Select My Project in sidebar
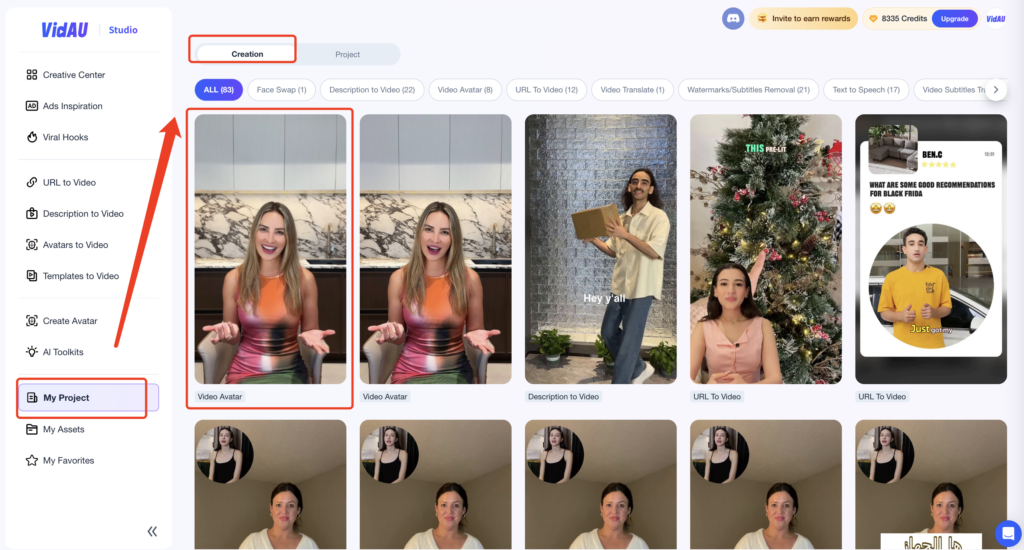The width and height of the screenshot is (1024, 550). pyautogui.click(x=88, y=398)
